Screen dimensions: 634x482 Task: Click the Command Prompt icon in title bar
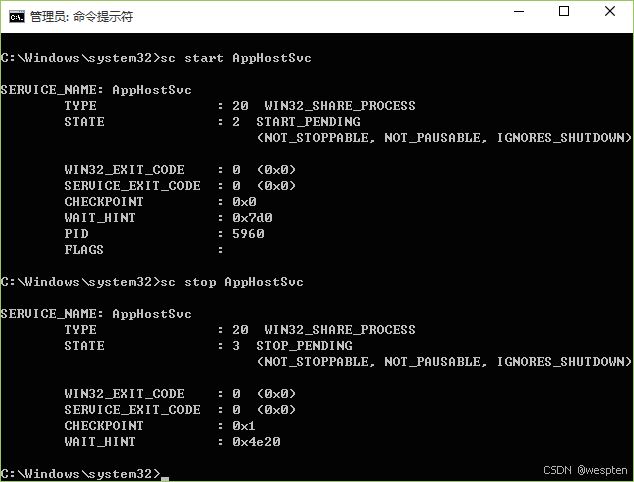17,16
